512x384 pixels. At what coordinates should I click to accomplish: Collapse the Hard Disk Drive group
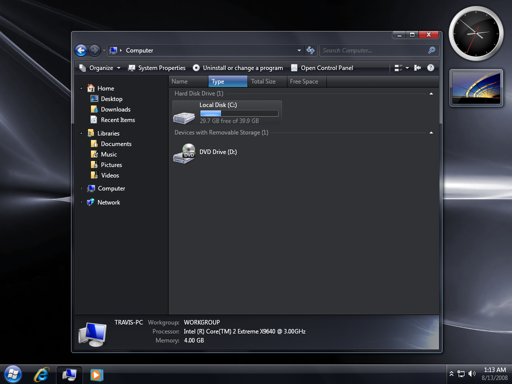click(431, 94)
